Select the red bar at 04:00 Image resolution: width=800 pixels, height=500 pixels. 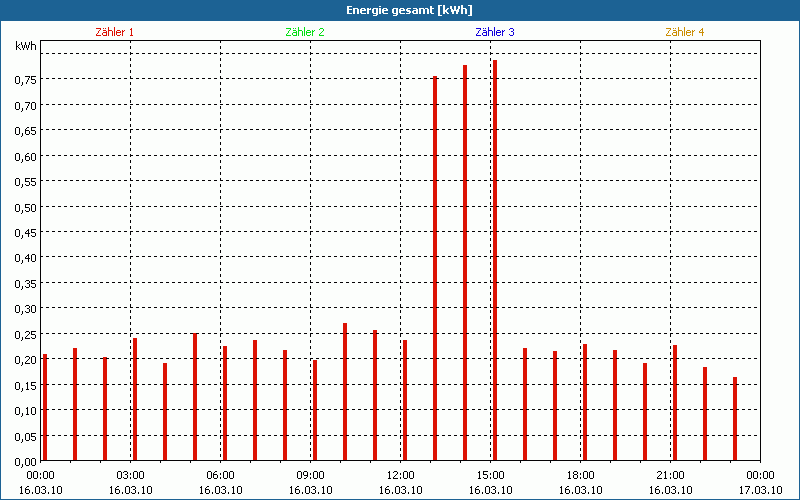pyautogui.click(x=165, y=412)
